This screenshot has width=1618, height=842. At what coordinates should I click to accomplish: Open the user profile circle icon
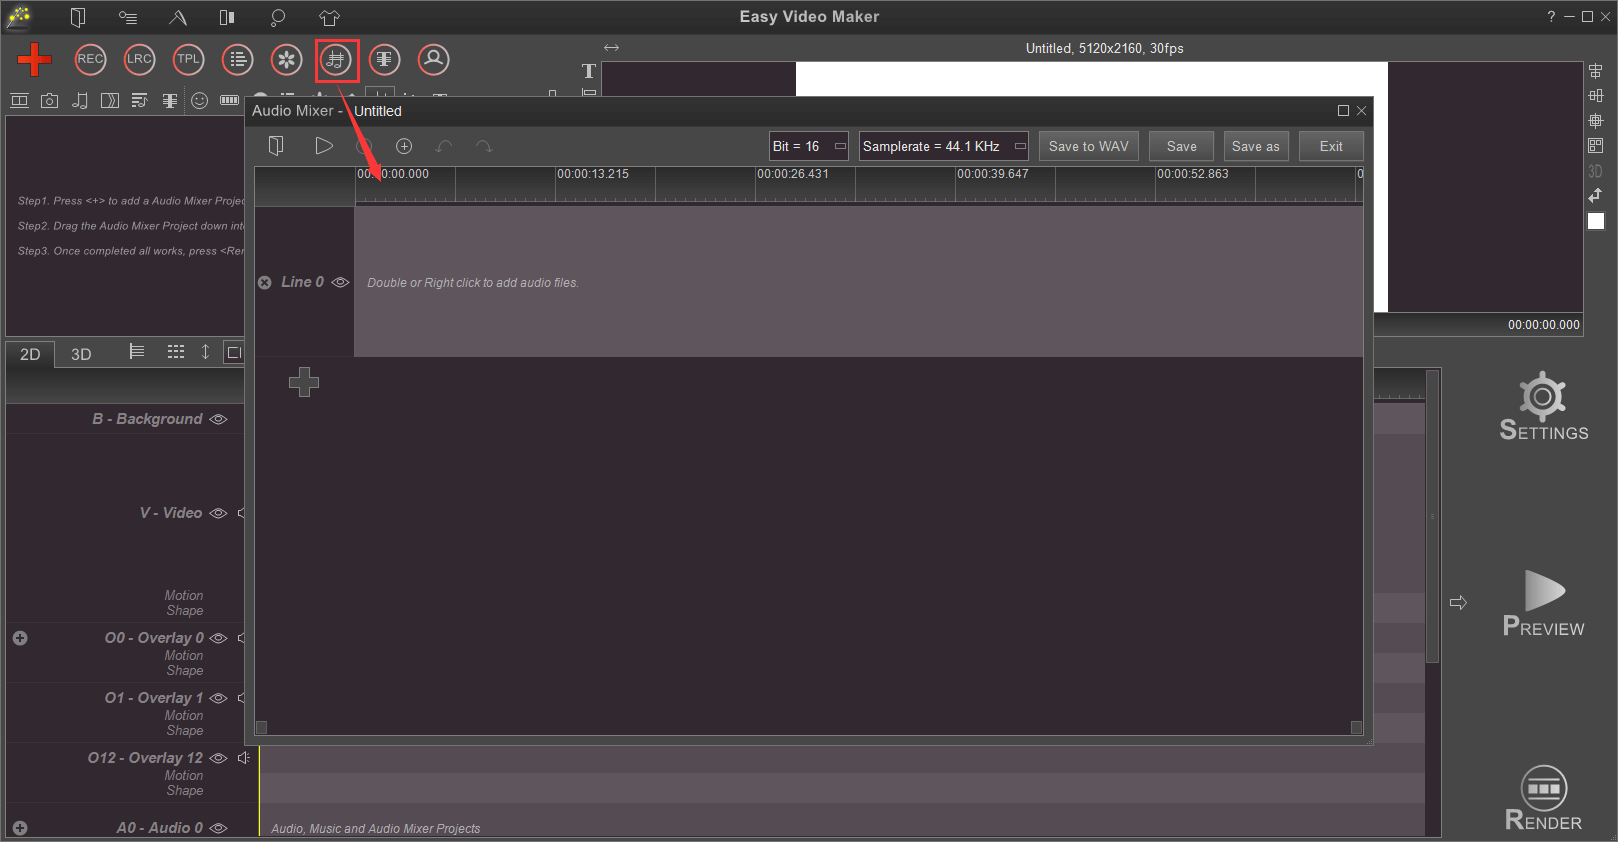tap(433, 59)
